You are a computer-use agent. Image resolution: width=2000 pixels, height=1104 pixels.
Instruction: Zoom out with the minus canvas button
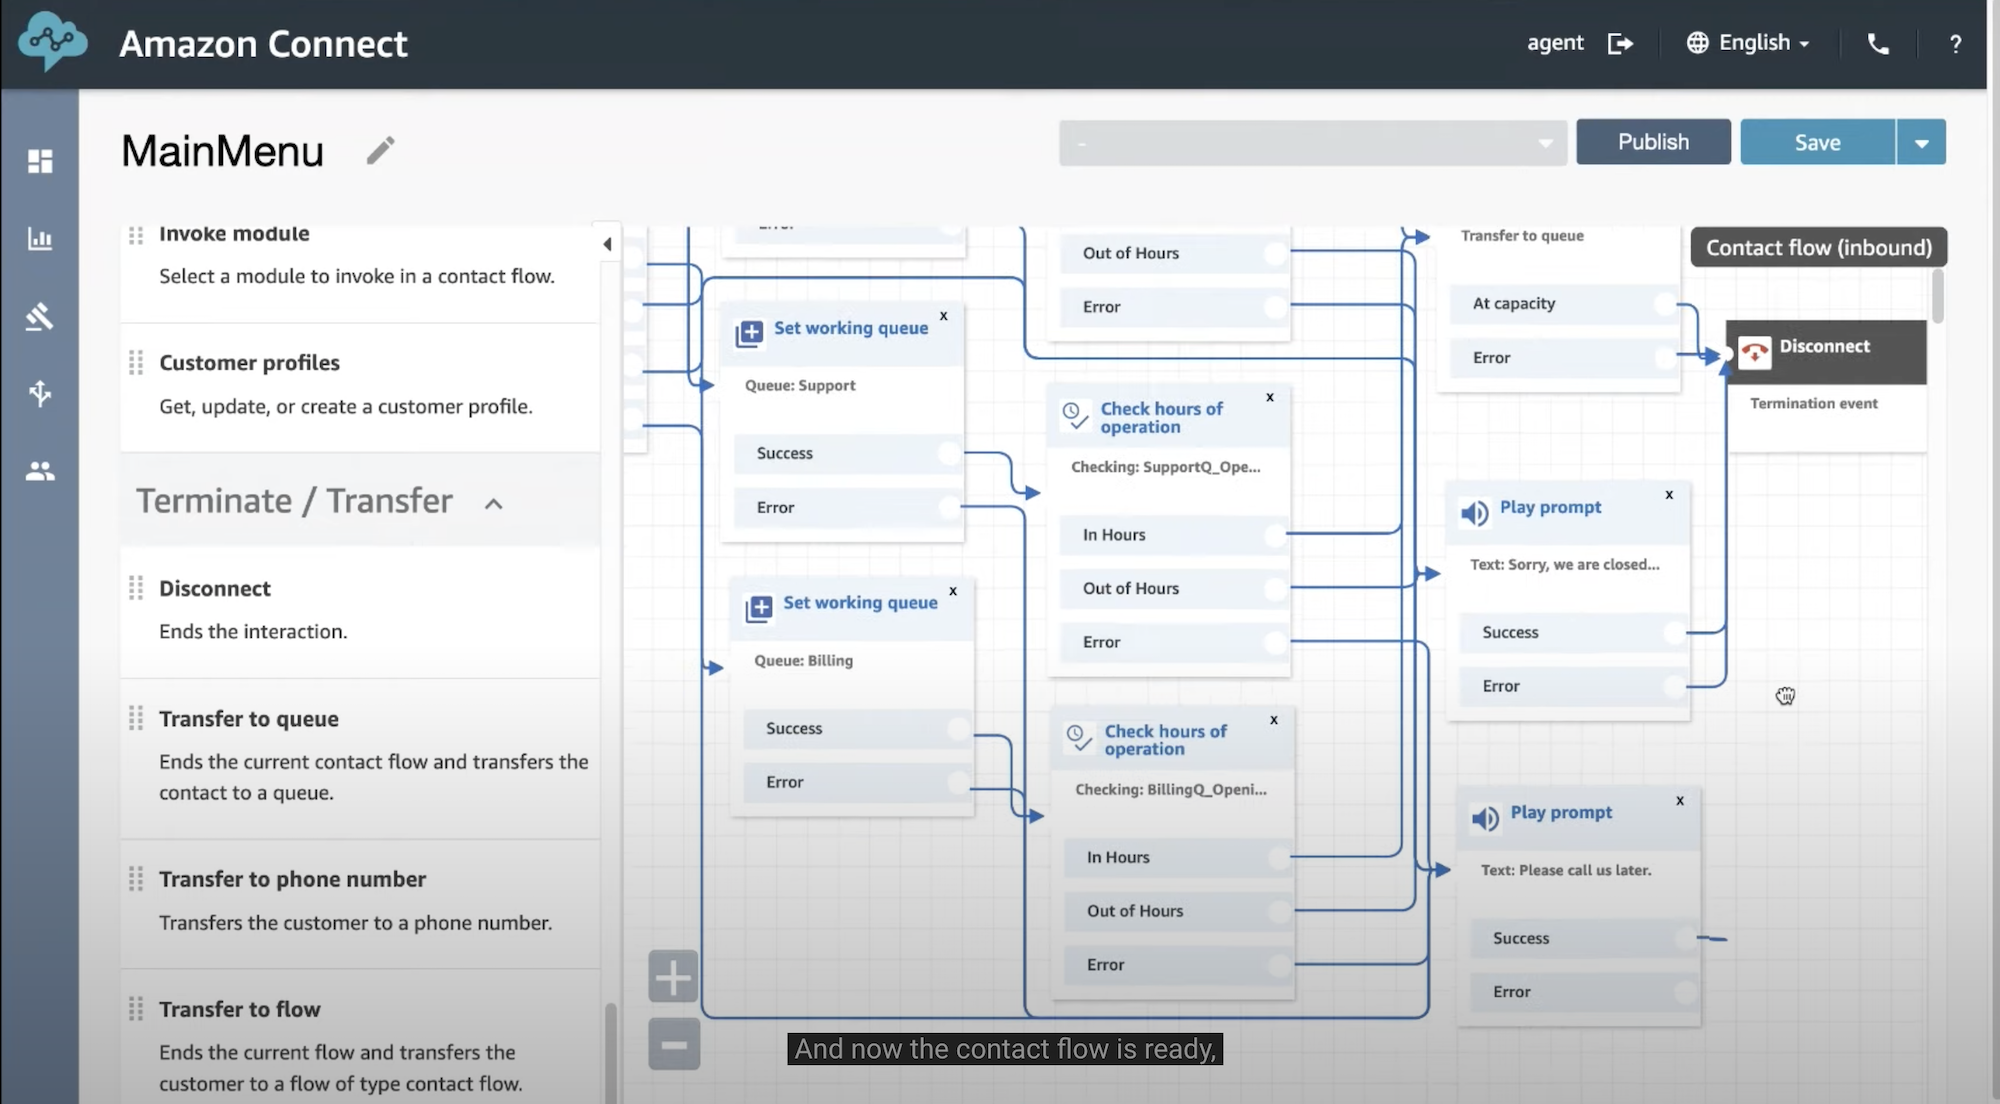(x=673, y=1045)
